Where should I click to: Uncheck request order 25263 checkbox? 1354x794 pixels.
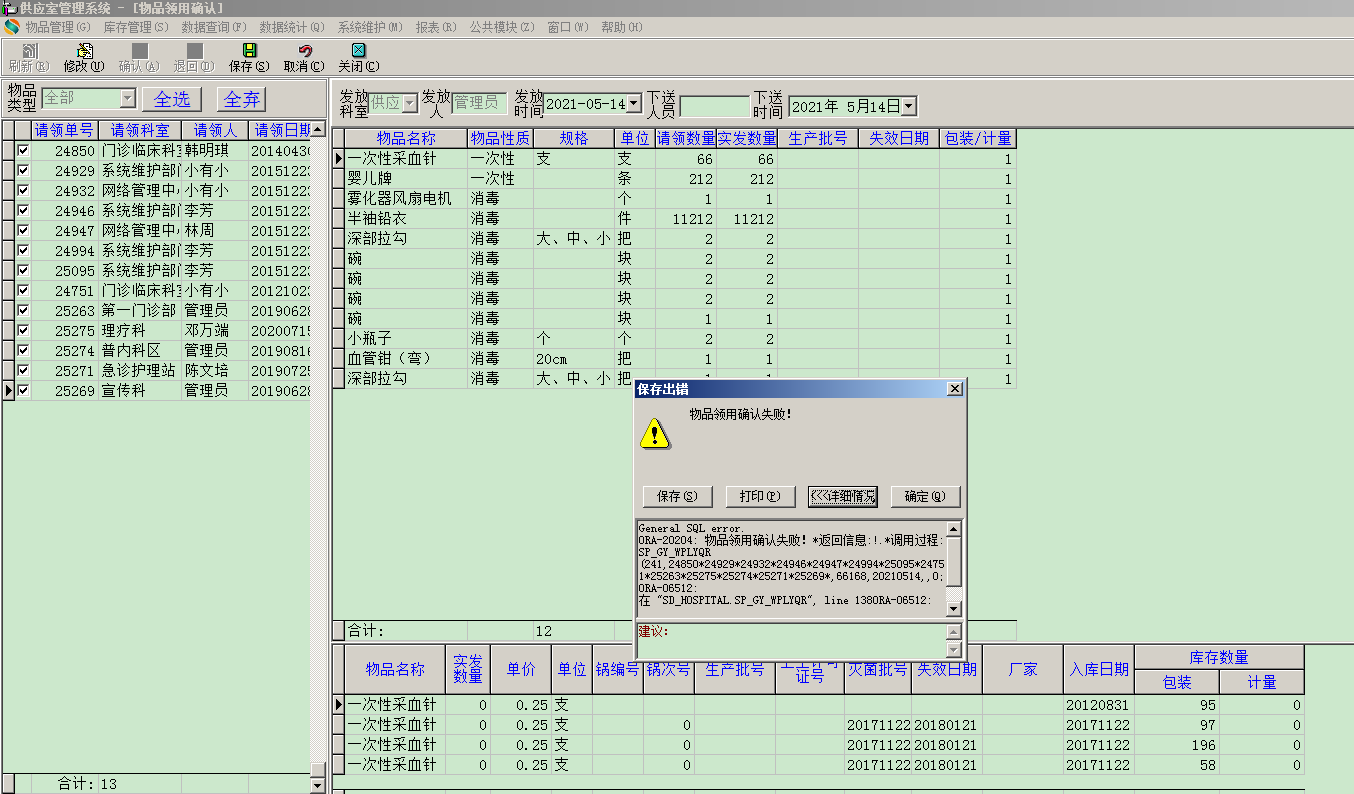[x=23, y=310]
